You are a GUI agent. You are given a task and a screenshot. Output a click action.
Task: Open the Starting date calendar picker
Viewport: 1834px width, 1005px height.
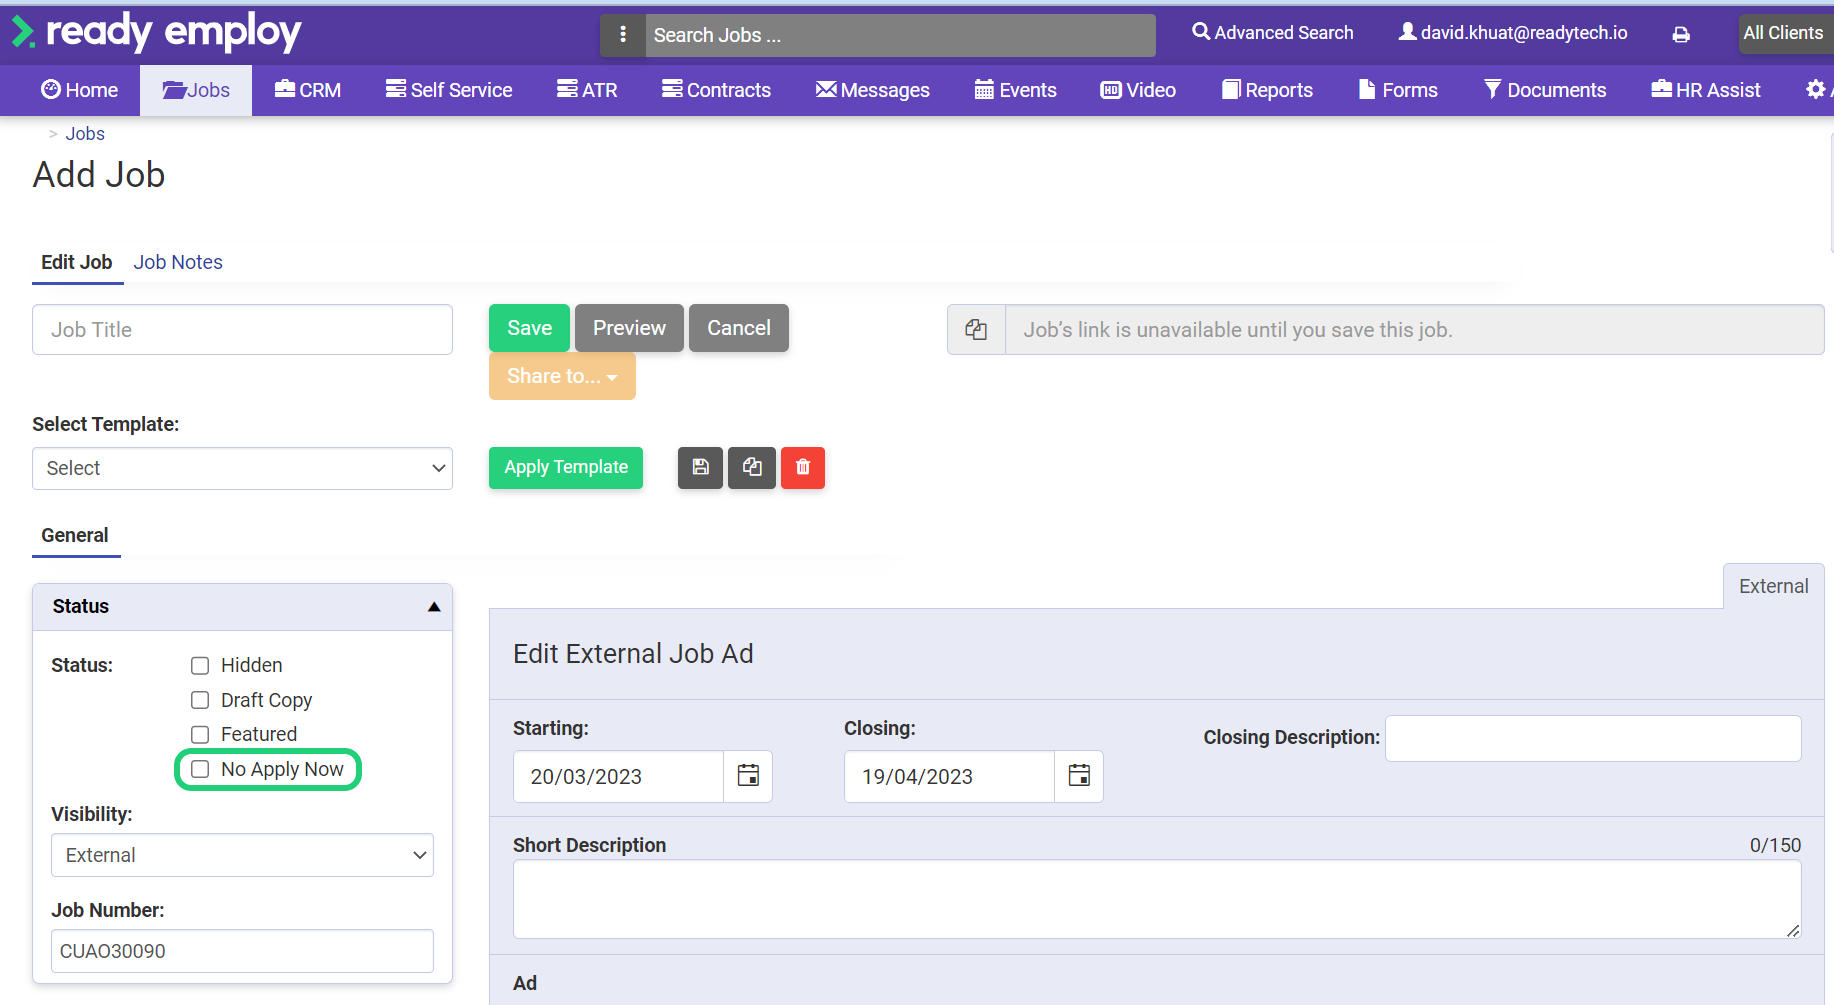[748, 776]
